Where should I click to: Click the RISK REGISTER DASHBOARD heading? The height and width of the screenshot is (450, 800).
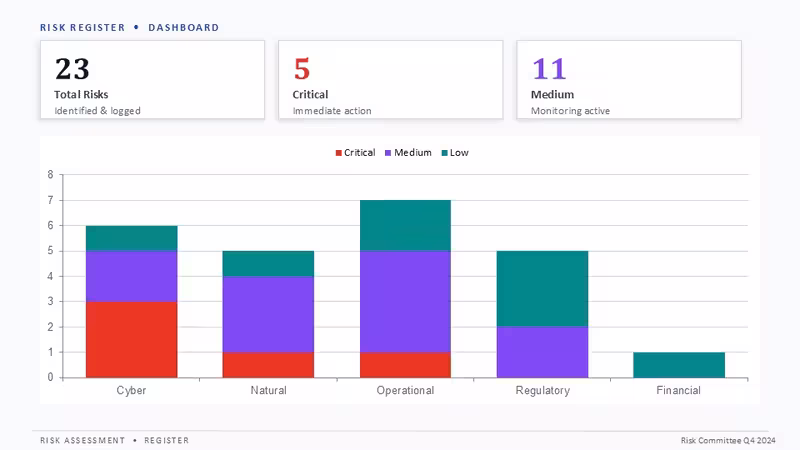point(130,28)
